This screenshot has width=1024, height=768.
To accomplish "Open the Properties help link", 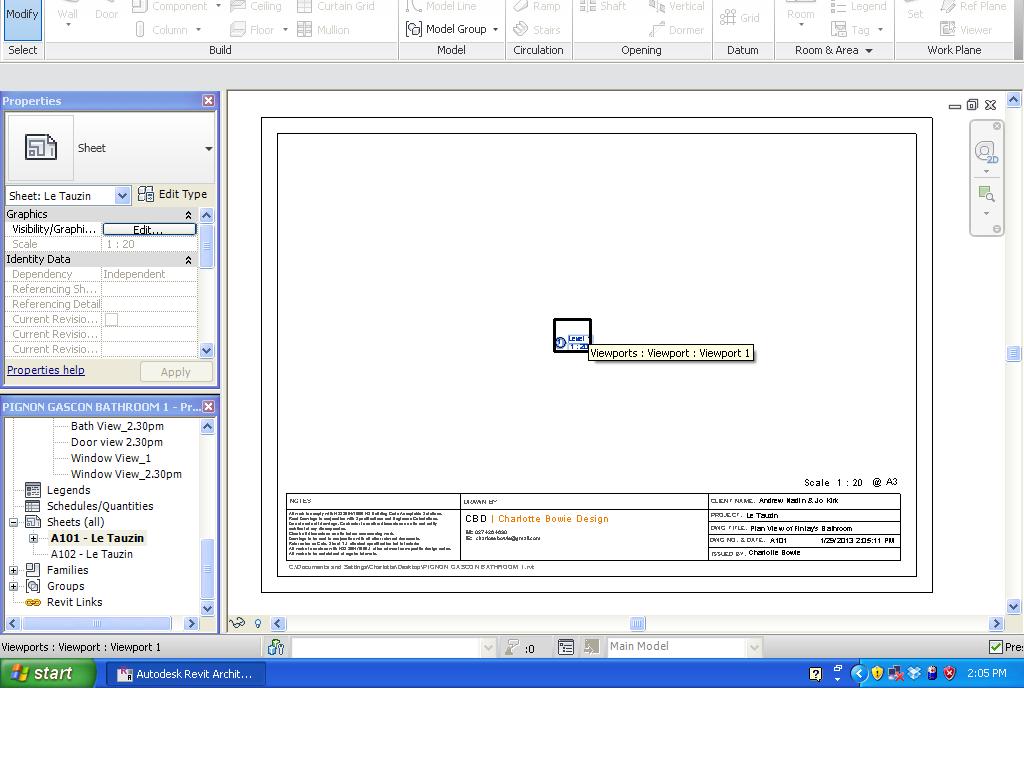I will pos(46,370).
